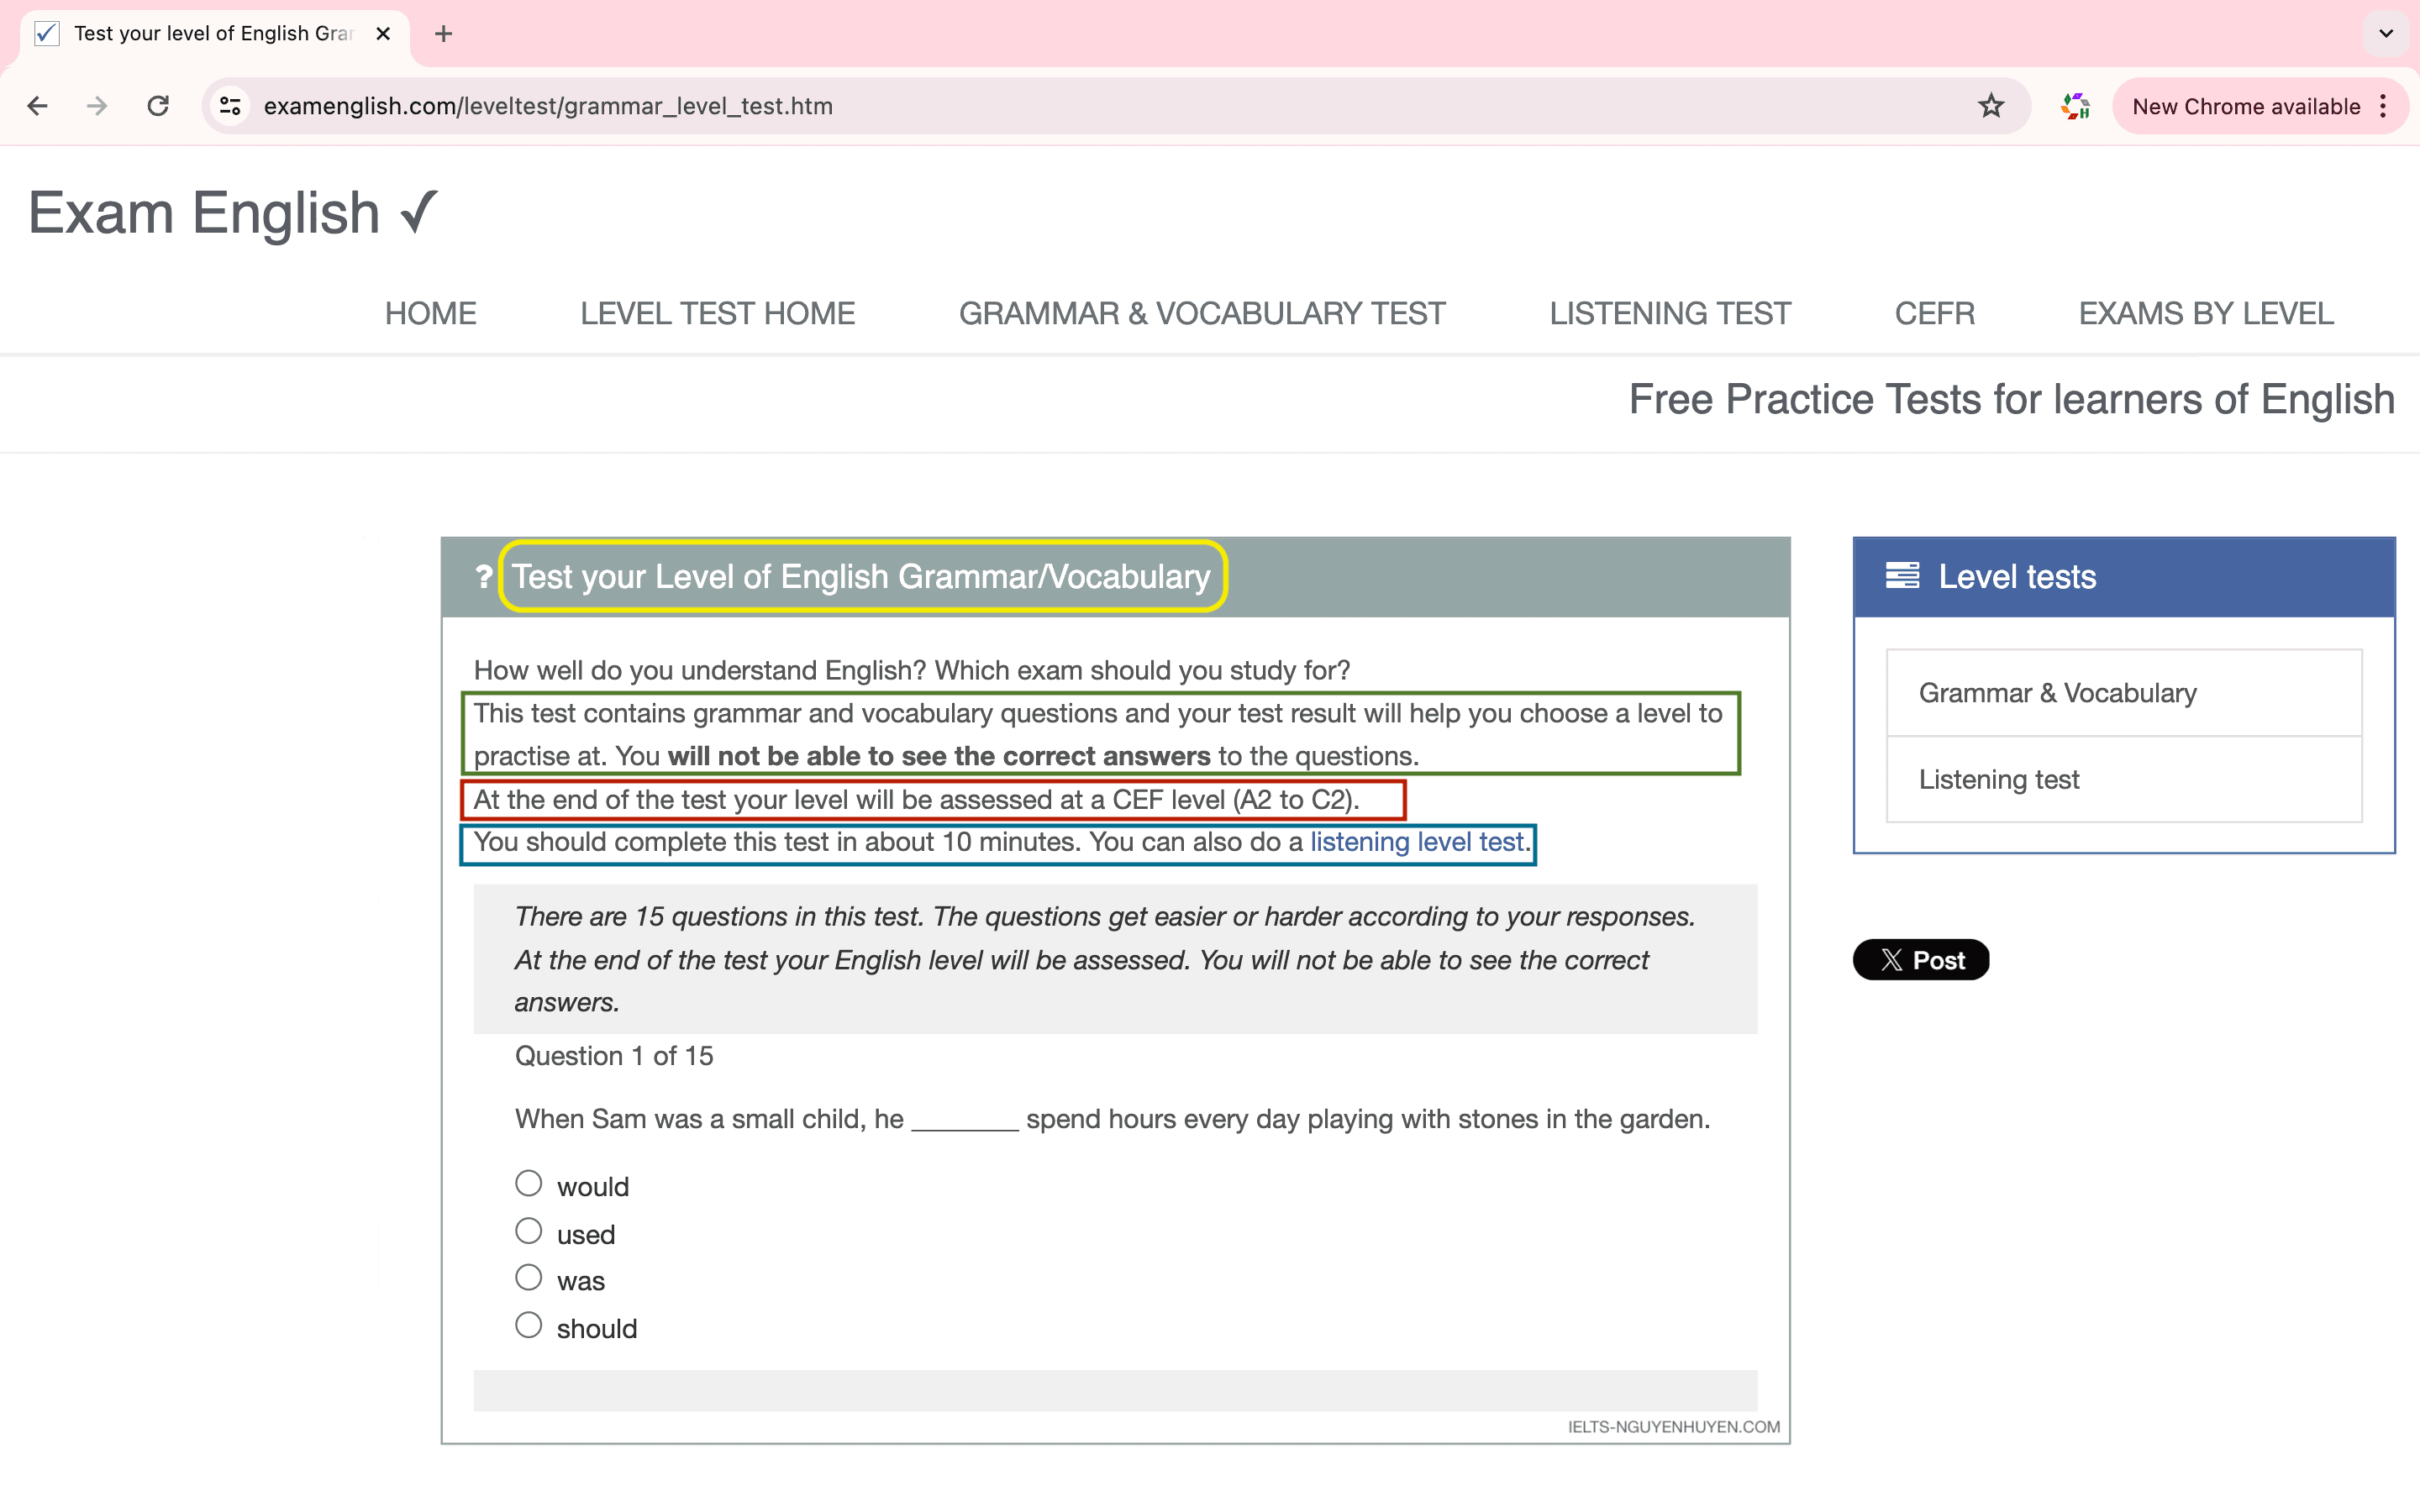This screenshot has height=1512, width=2420.
Task: Select the 'used' radio option
Action: [x=528, y=1231]
